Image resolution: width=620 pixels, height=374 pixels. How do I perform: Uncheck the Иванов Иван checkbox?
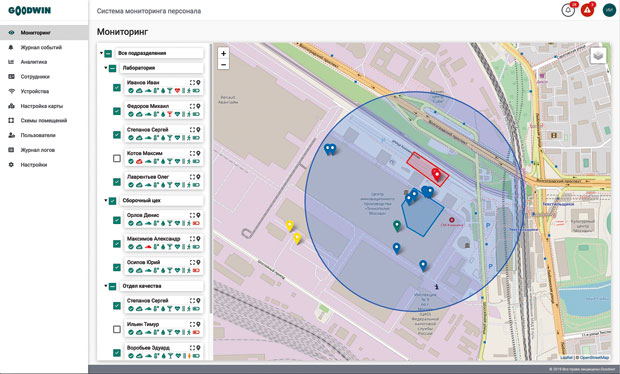[117, 87]
